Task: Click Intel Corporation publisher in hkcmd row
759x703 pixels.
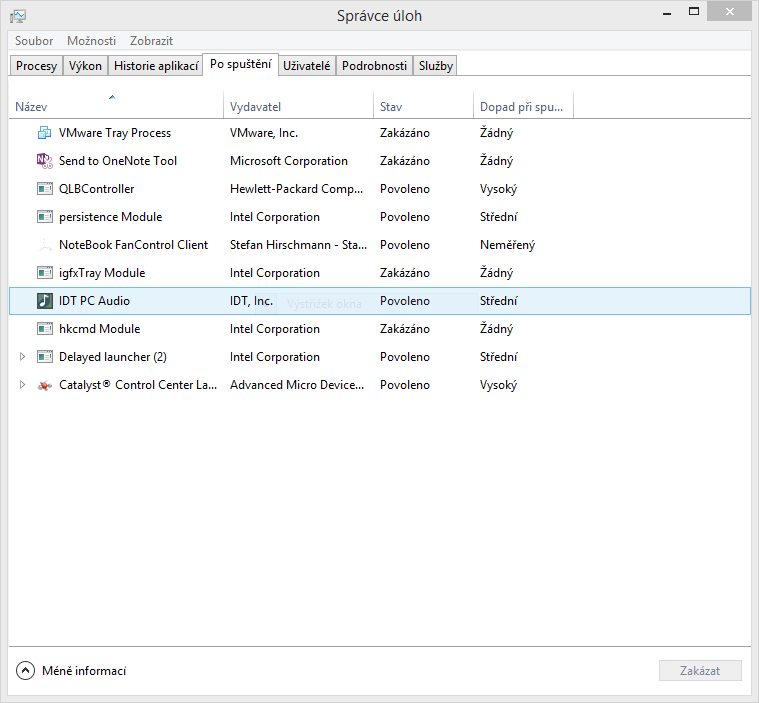Action: point(275,329)
